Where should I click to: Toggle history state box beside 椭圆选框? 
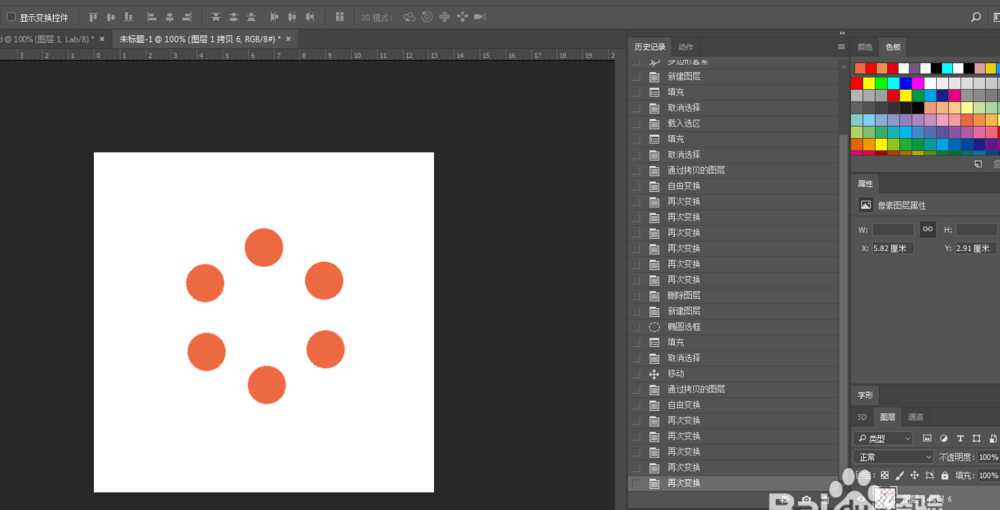point(636,327)
